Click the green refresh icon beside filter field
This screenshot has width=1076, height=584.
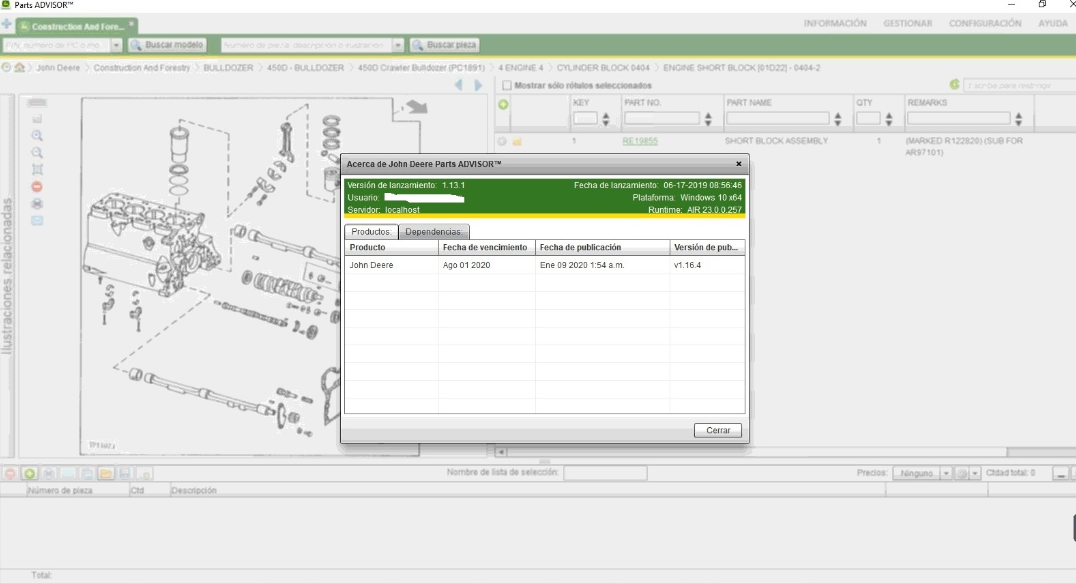point(954,84)
